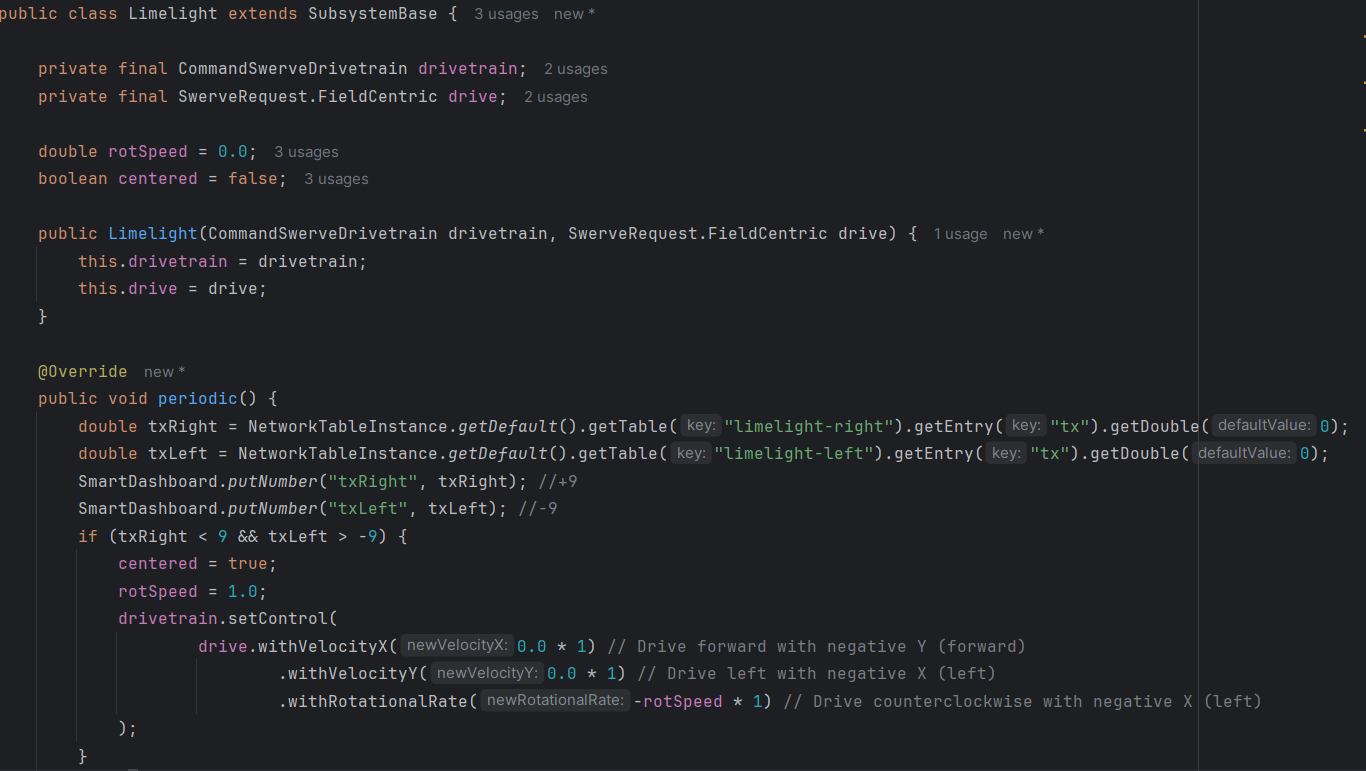Viewport: 1366px width, 771px height.
Task: Click "getEntry" on the txRight declaration line
Action: 954,426
